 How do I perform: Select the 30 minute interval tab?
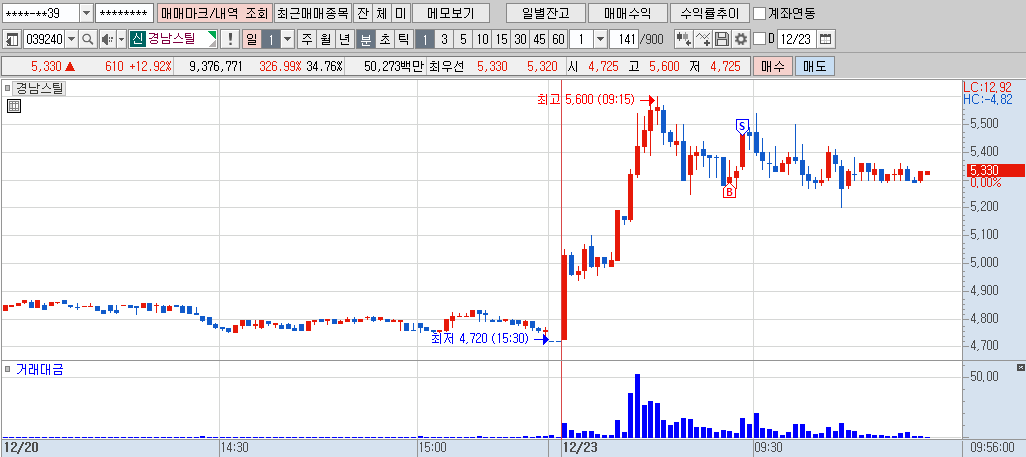coord(520,39)
